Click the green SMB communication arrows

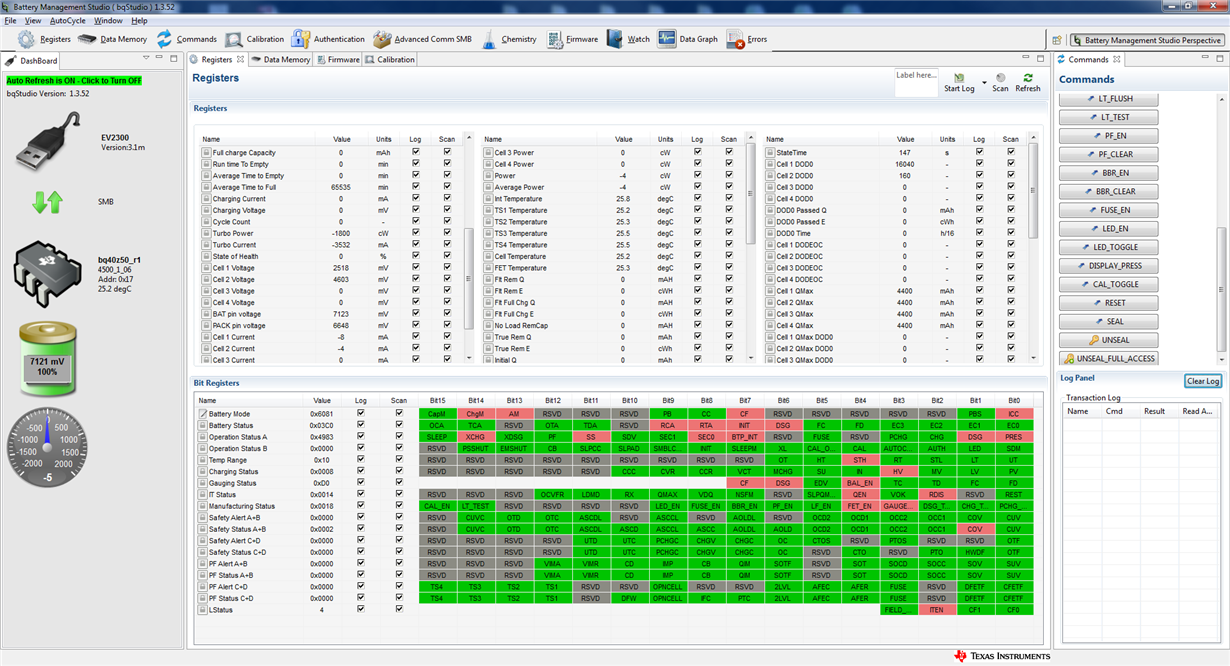click(47, 201)
